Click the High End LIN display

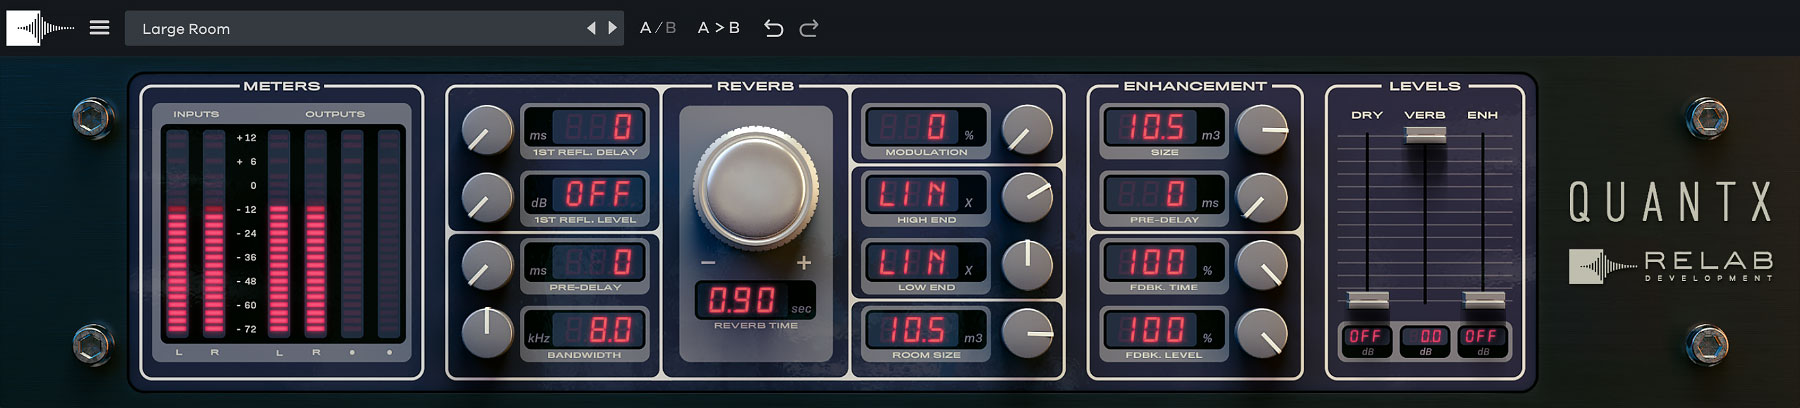pyautogui.click(x=926, y=194)
